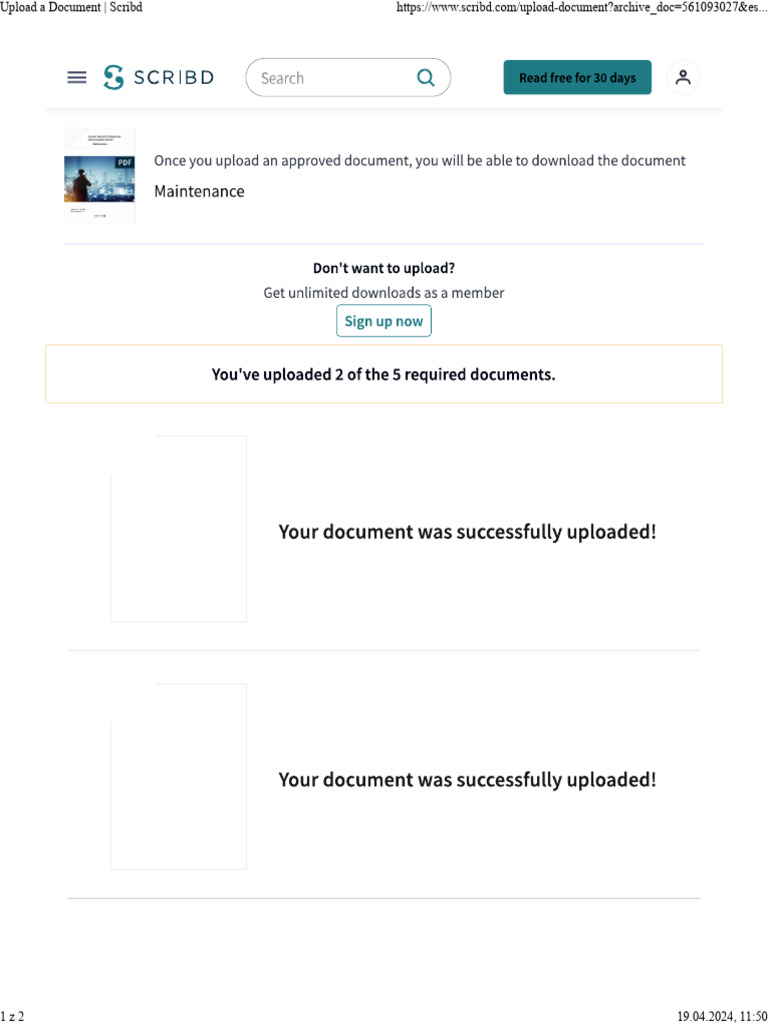
Task: Click the 'Upload a Document | Scribd' page title
Action: tap(71, 7)
